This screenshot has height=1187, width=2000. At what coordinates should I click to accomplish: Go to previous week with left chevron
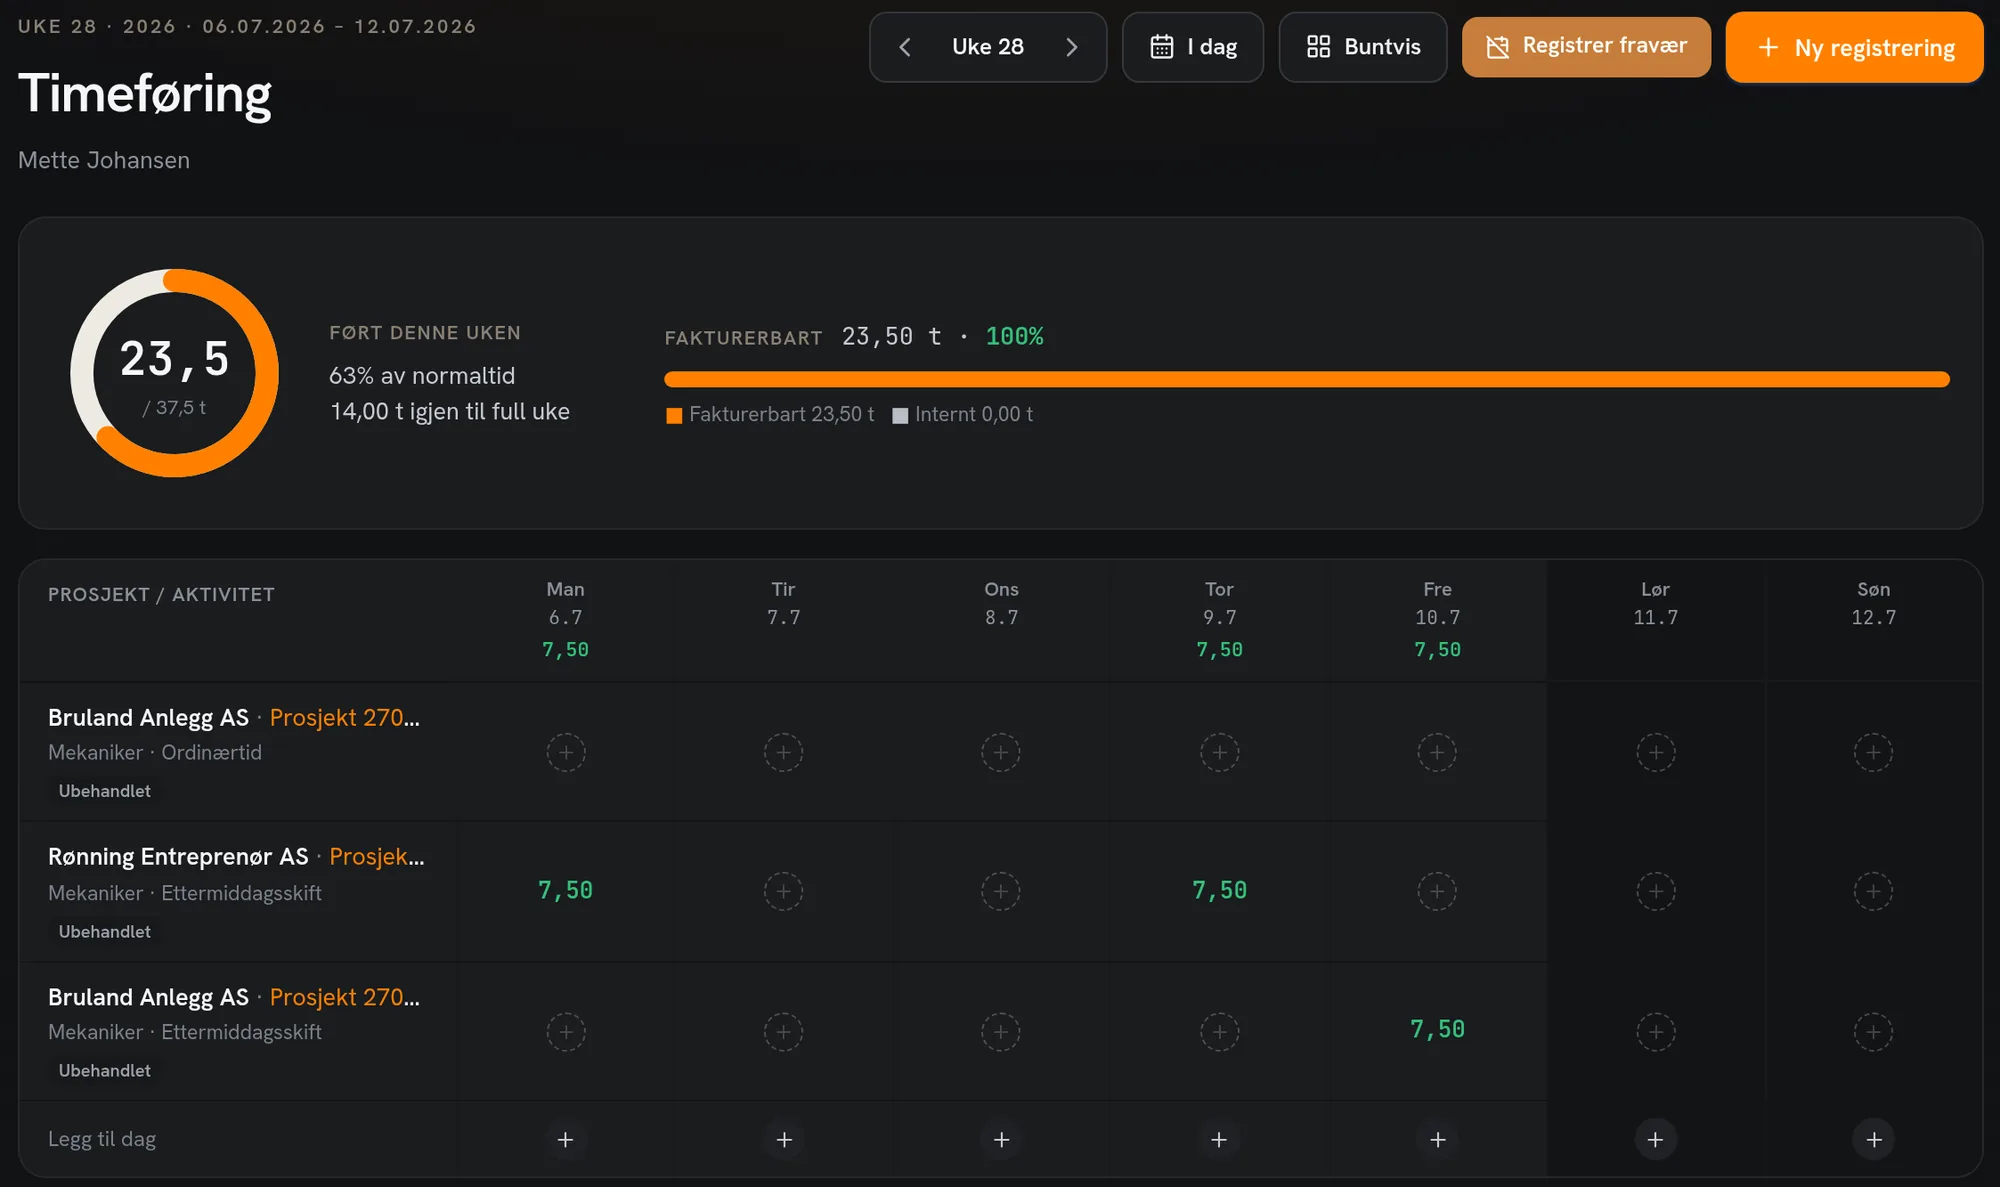point(905,47)
